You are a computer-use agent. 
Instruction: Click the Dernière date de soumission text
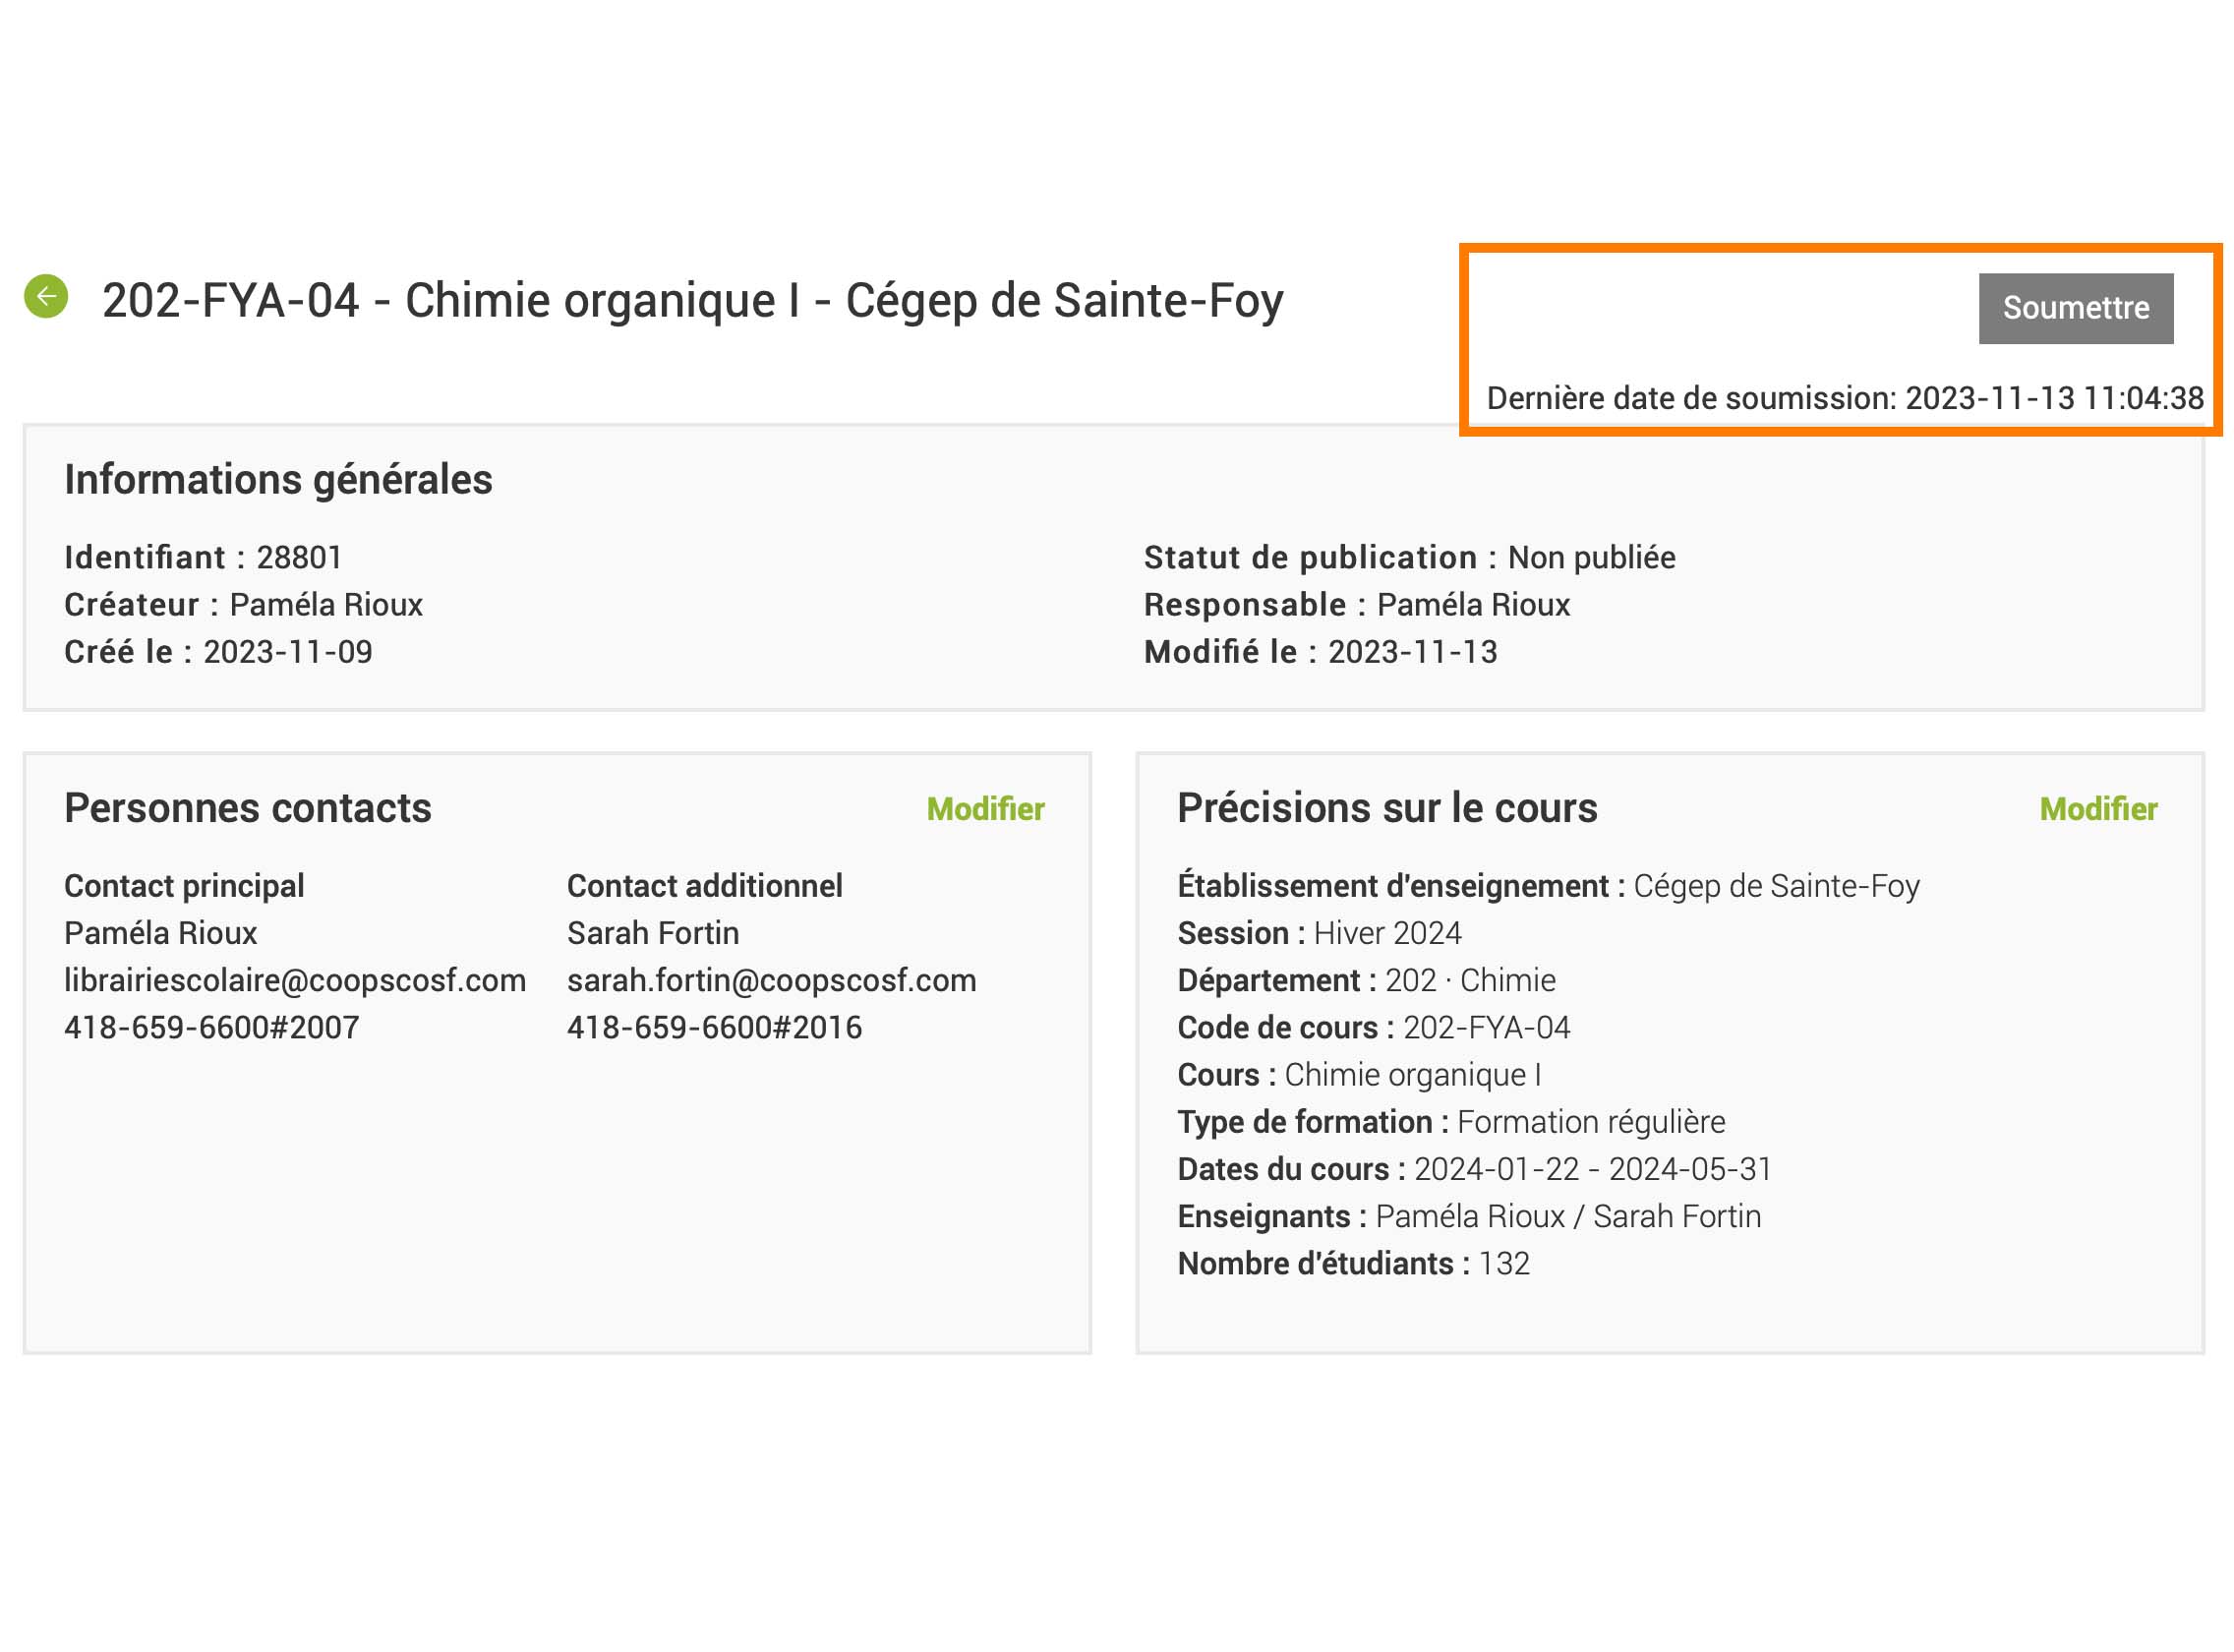(x=1844, y=398)
